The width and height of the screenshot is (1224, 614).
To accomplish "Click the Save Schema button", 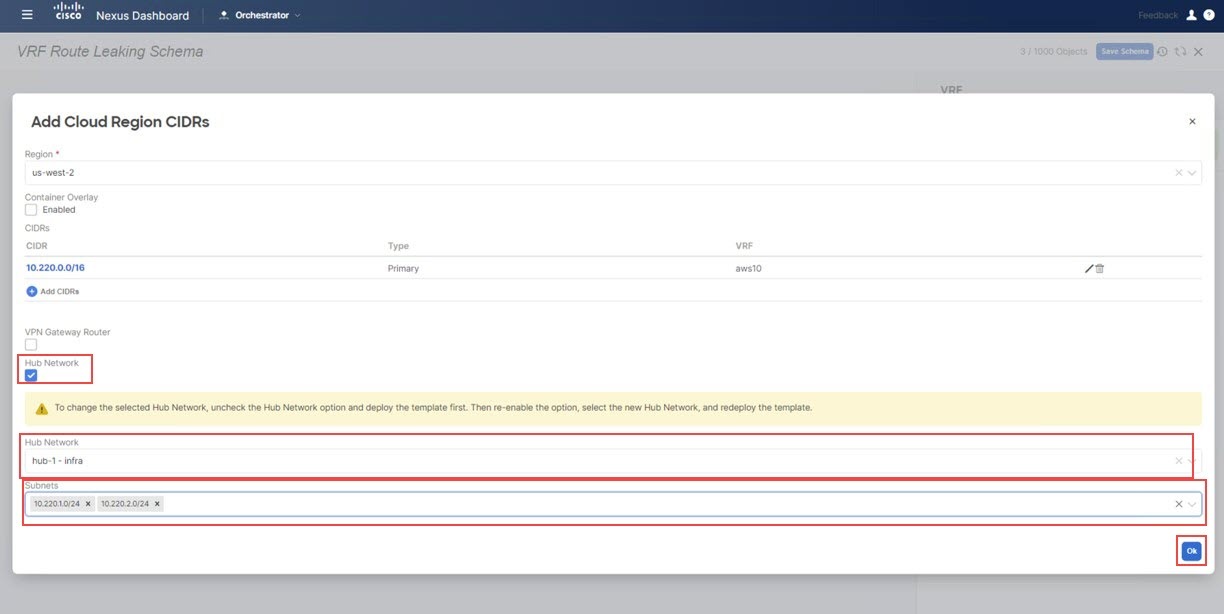I will pyautogui.click(x=1125, y=51).
